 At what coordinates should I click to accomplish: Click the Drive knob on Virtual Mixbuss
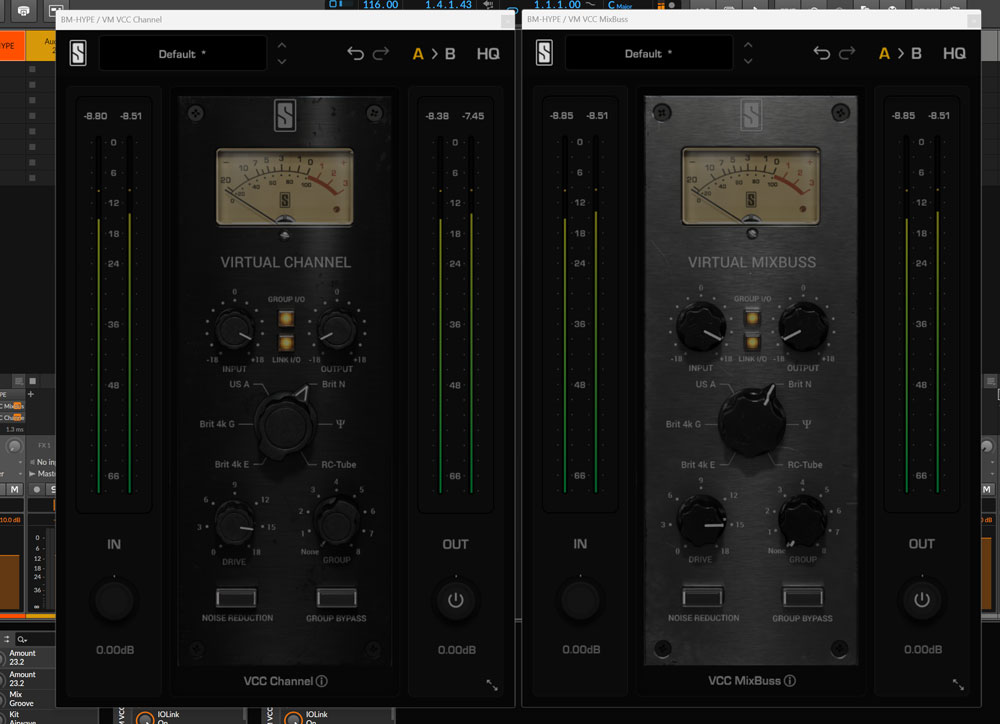pyautogui.click(x=701, y=521)
